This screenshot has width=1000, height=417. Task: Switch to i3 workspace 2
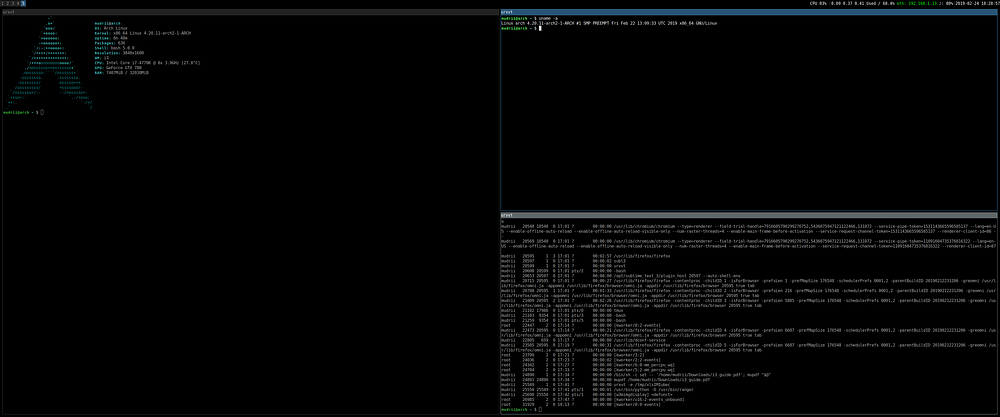pos(7,3)
